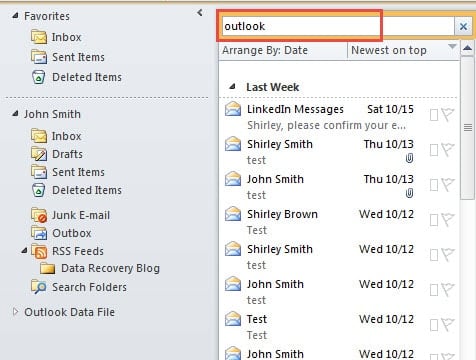
Task: Minimize the navigation pane with the arrow
Action: (x=200, y=13)
